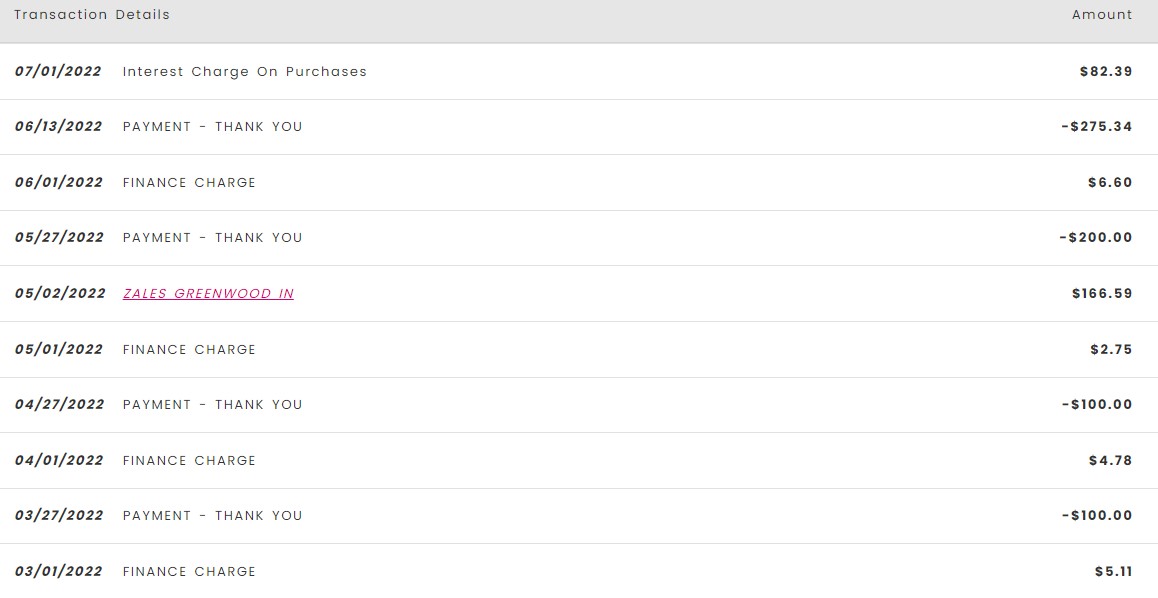Select the 04/27/2022 payment date
The width and height of the screenshot is (1158, 598).
coord(59,405)
